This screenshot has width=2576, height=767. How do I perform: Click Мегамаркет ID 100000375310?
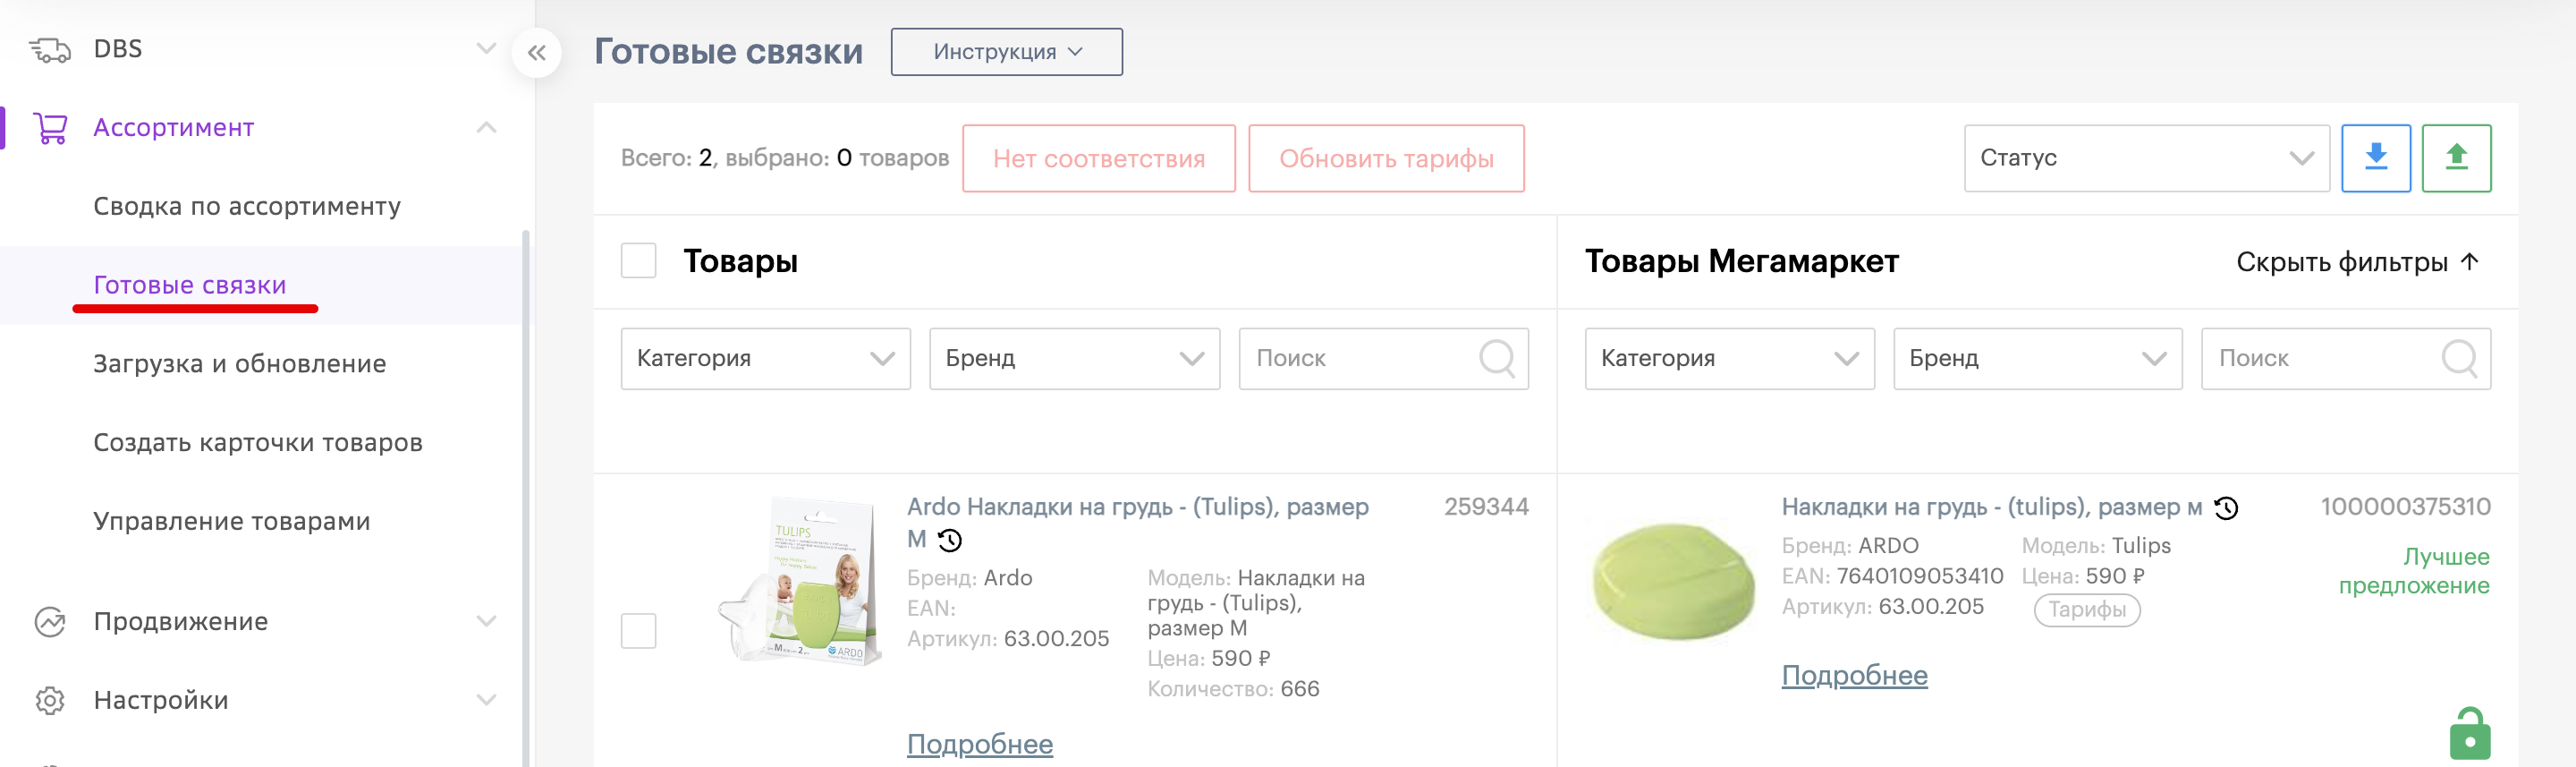click(x=2405, y=507)
